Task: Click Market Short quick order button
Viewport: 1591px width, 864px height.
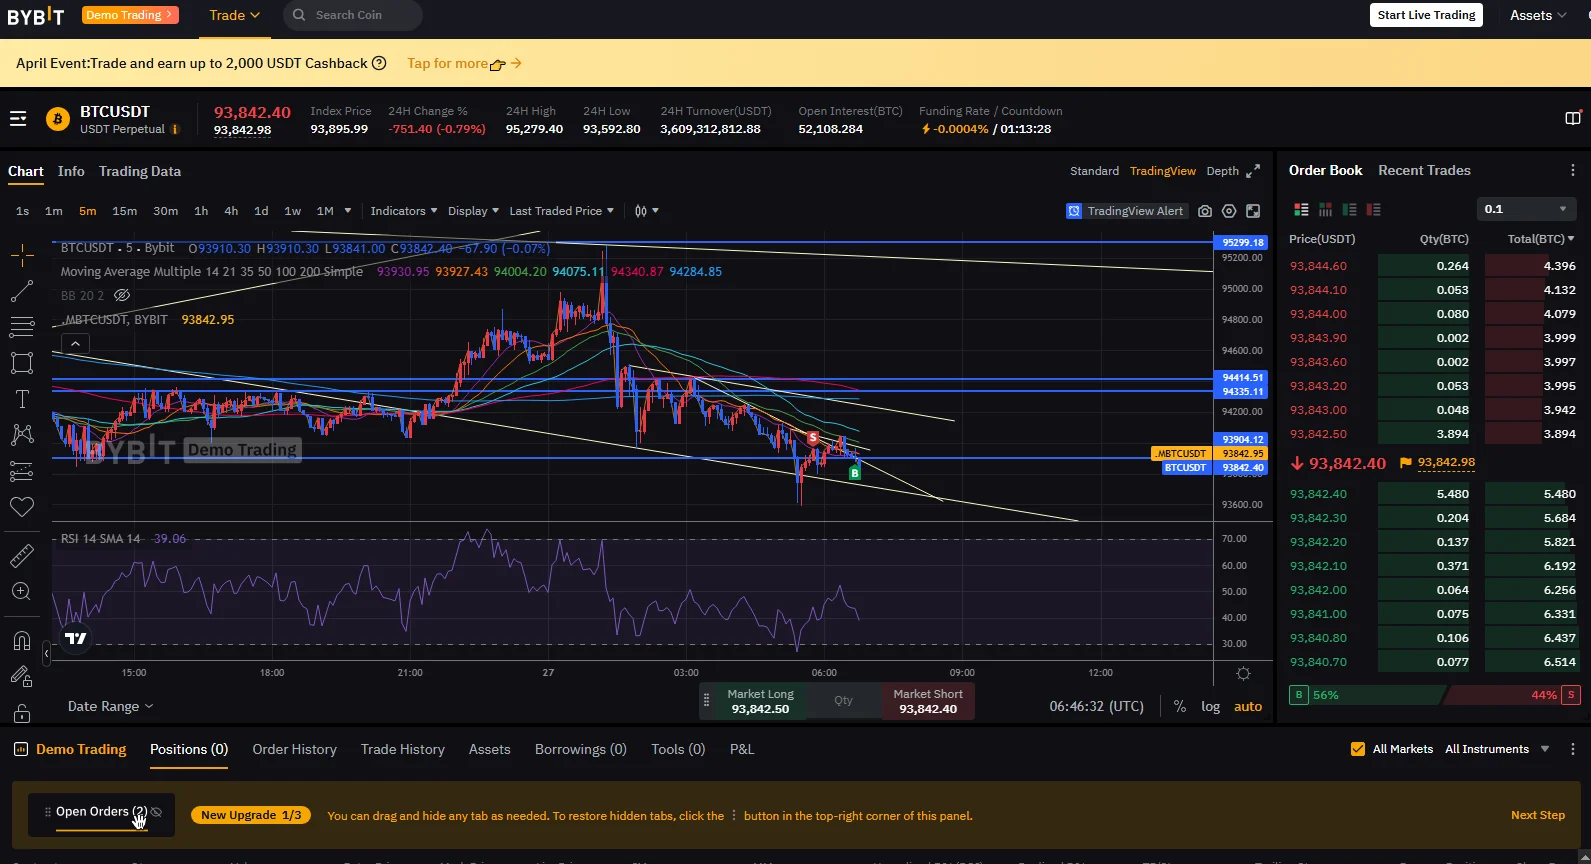Action: [x=928, y=701]
